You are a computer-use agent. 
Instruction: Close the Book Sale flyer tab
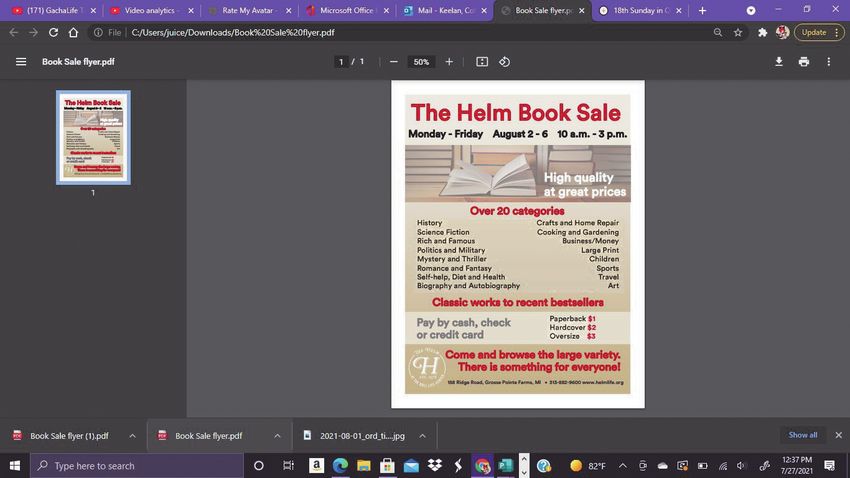pos(582,10)
